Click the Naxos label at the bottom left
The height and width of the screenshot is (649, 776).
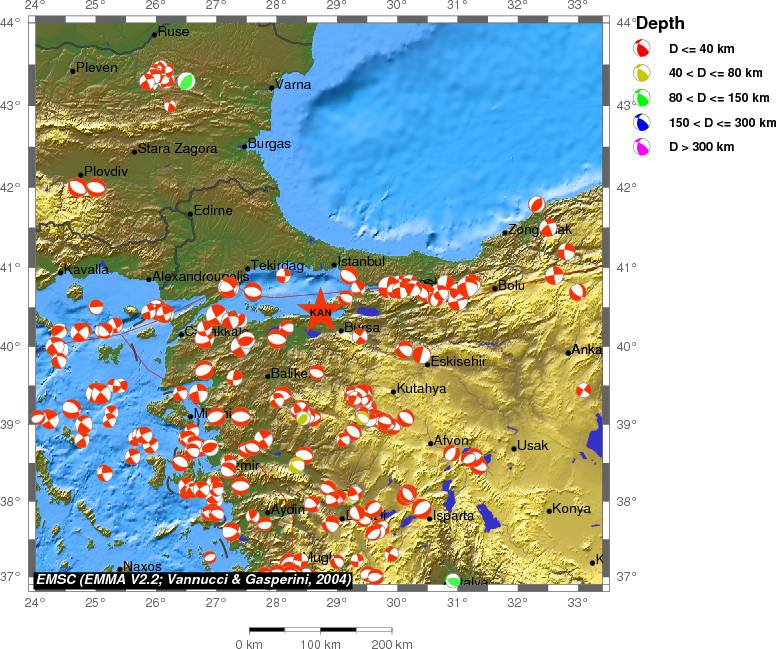[142, 567]
